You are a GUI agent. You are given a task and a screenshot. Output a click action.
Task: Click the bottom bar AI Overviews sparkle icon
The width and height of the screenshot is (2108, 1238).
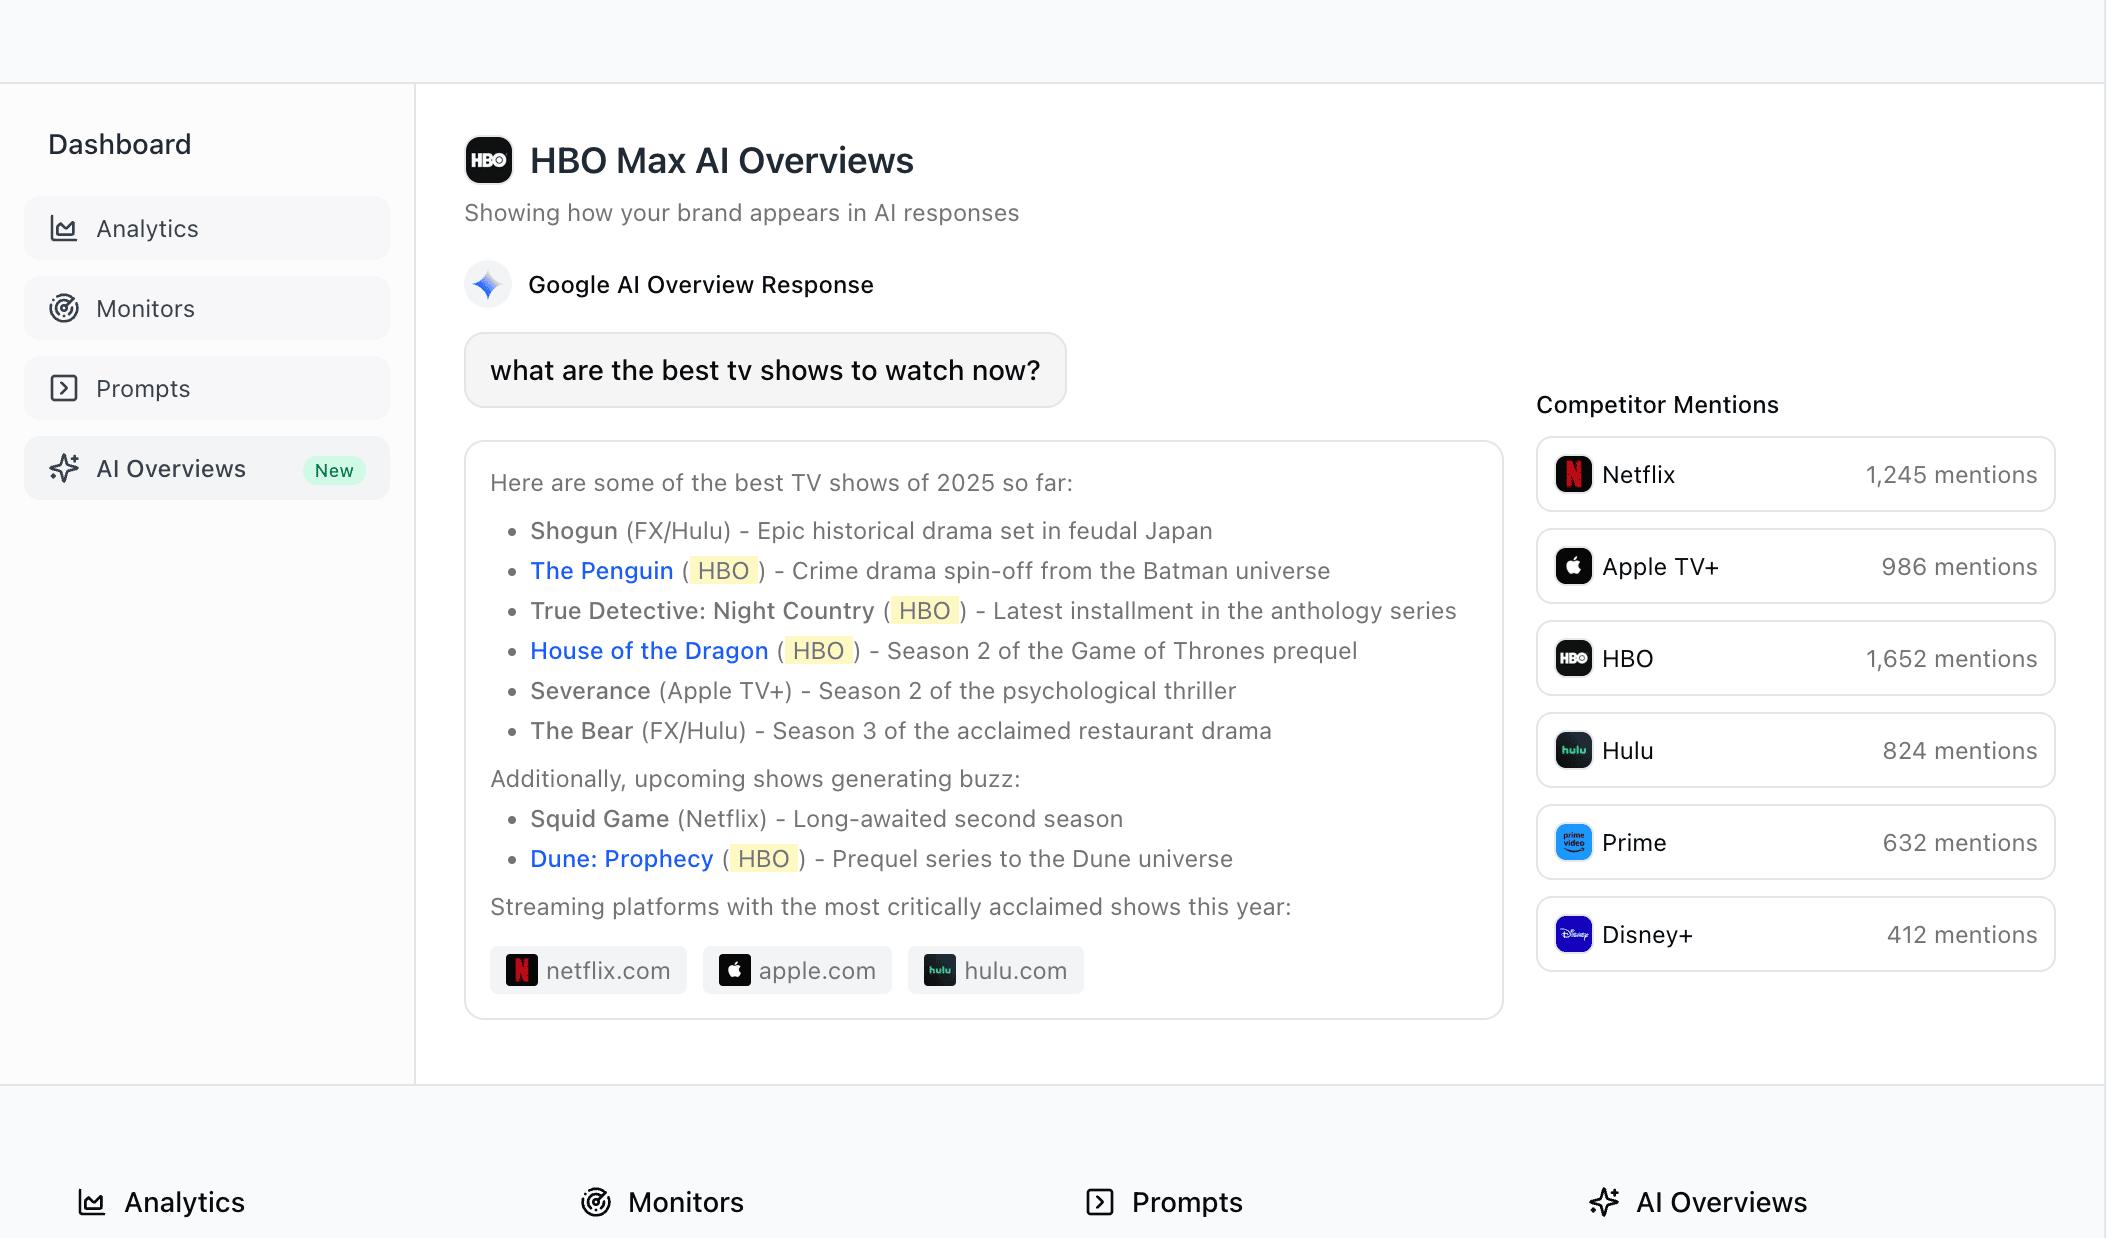pos(1604,1202)
